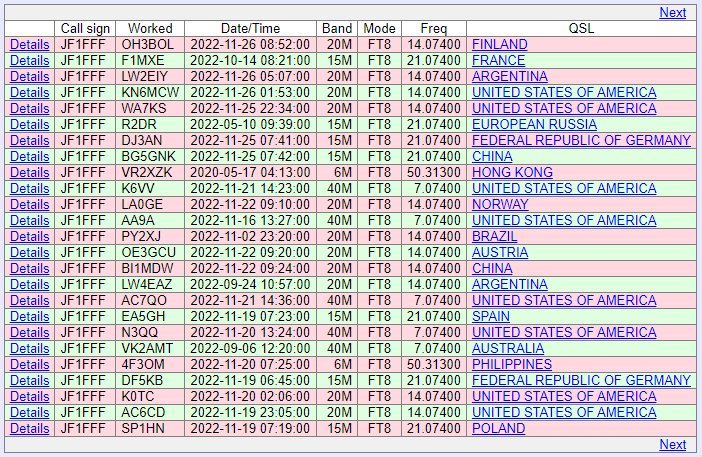Open the AUSTRIA QSL link
Viewport: 702px width, 457px height.
500,252
